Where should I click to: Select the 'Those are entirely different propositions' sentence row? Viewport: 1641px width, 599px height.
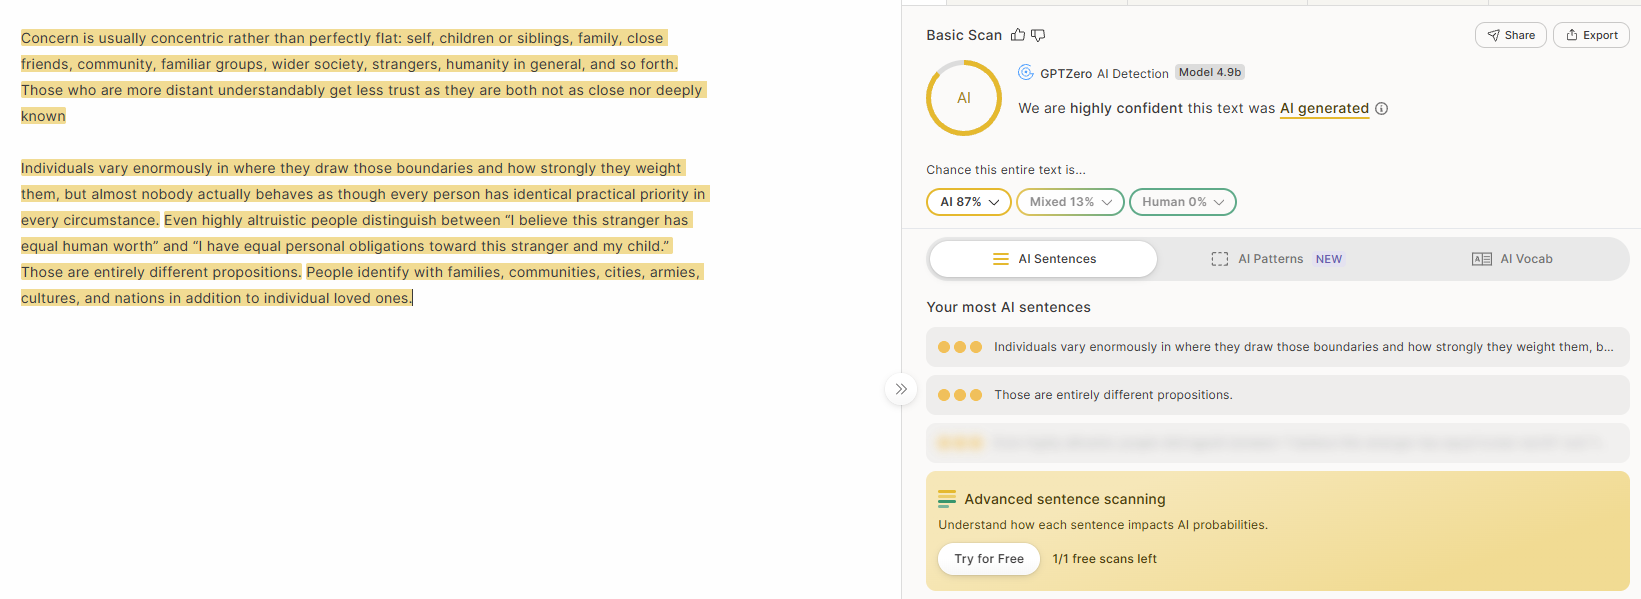[x=1277, y=395]
